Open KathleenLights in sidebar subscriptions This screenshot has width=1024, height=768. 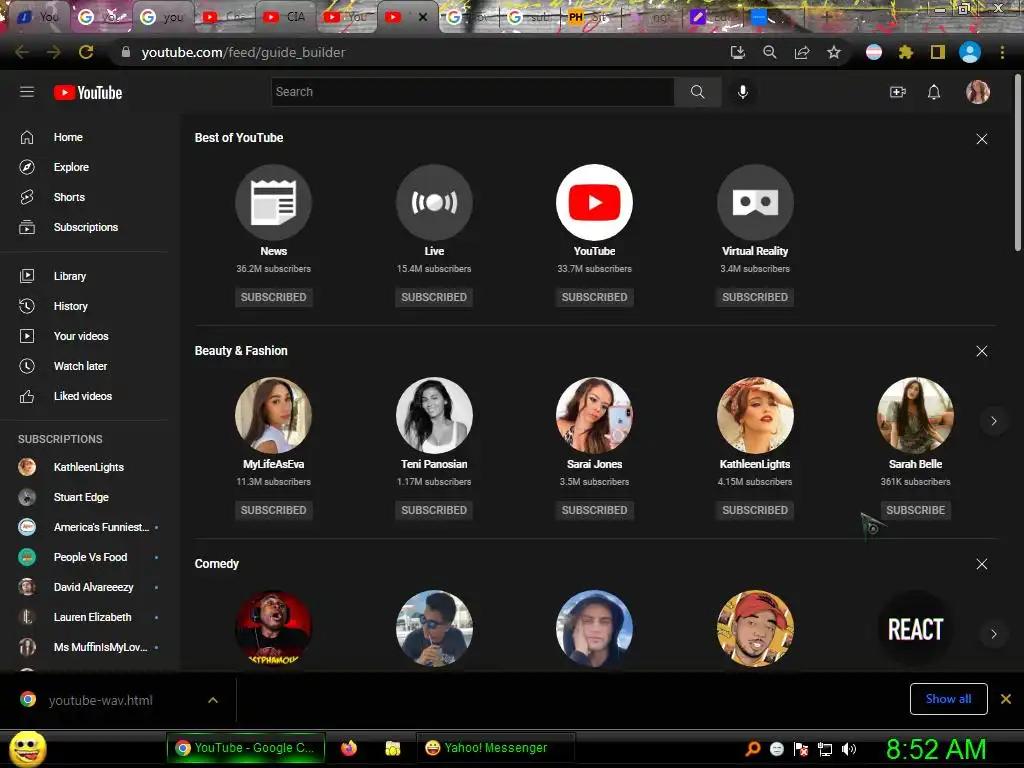click(x=90, y=467)
